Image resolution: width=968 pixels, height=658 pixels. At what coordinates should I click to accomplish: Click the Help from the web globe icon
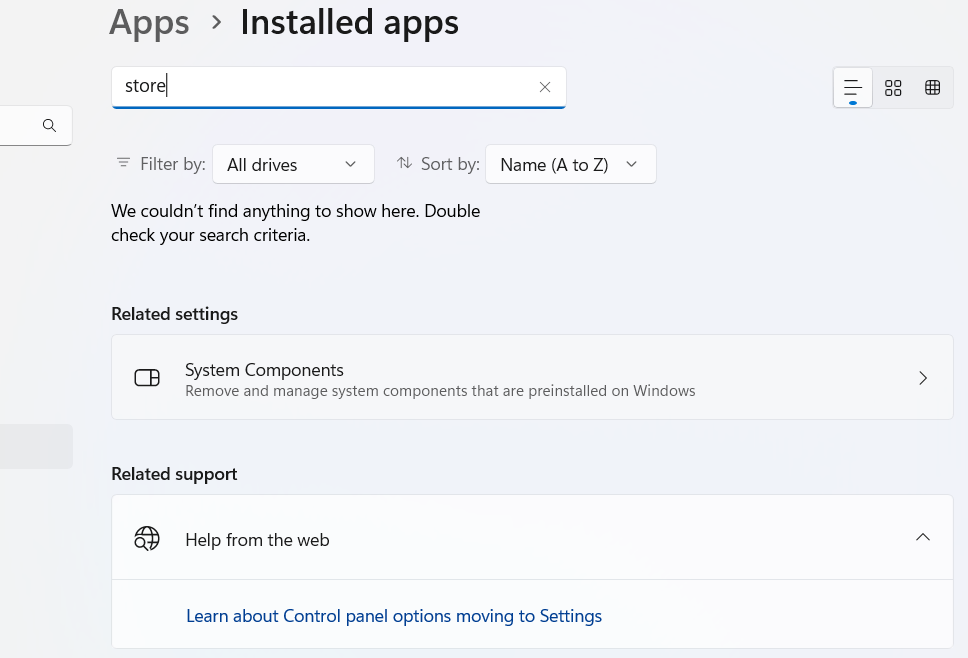coord(147,539)
